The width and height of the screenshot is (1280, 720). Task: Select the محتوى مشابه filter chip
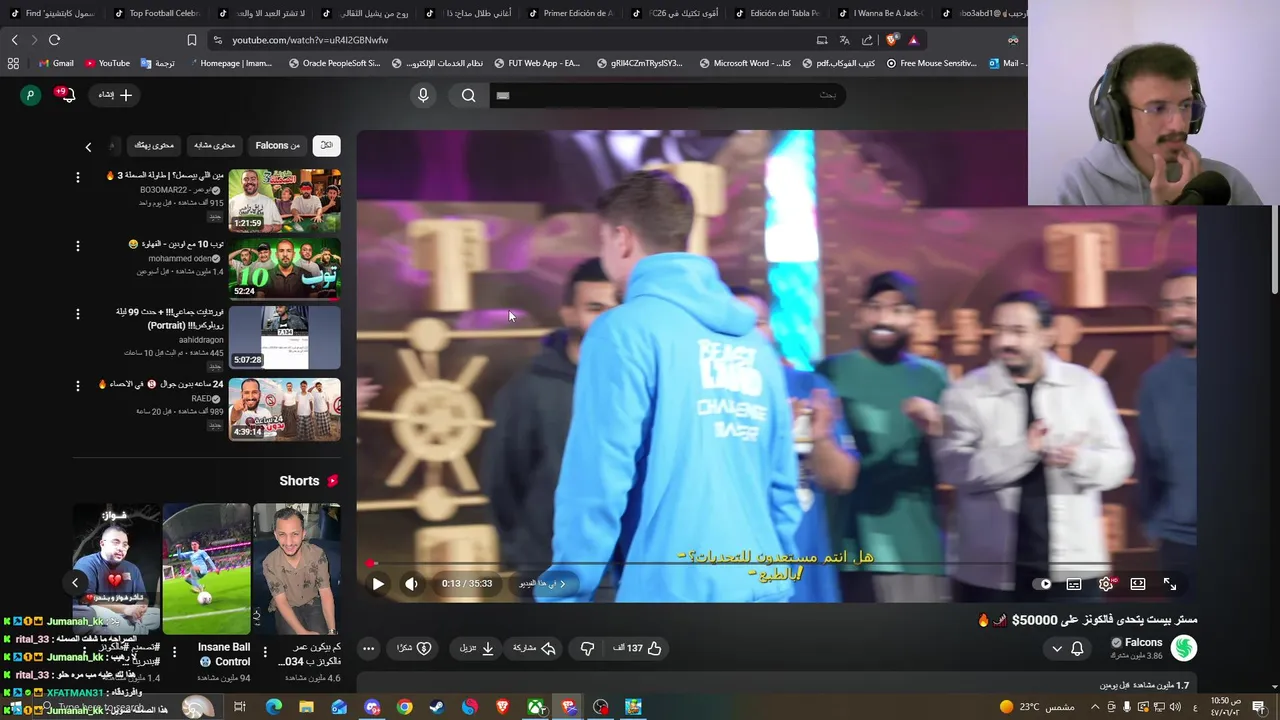(x=214, y=145)
